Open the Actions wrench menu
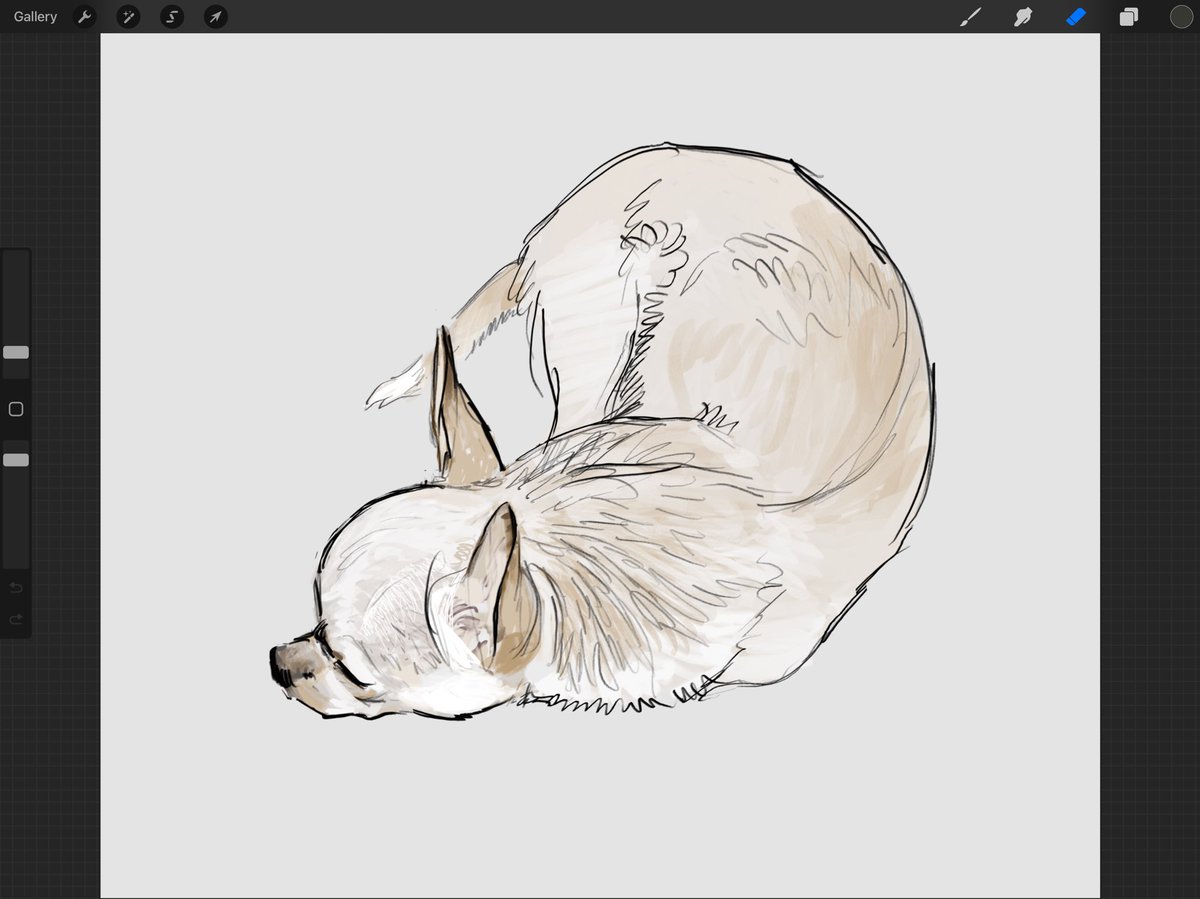The image size is (1200, 899). [85, 17]
